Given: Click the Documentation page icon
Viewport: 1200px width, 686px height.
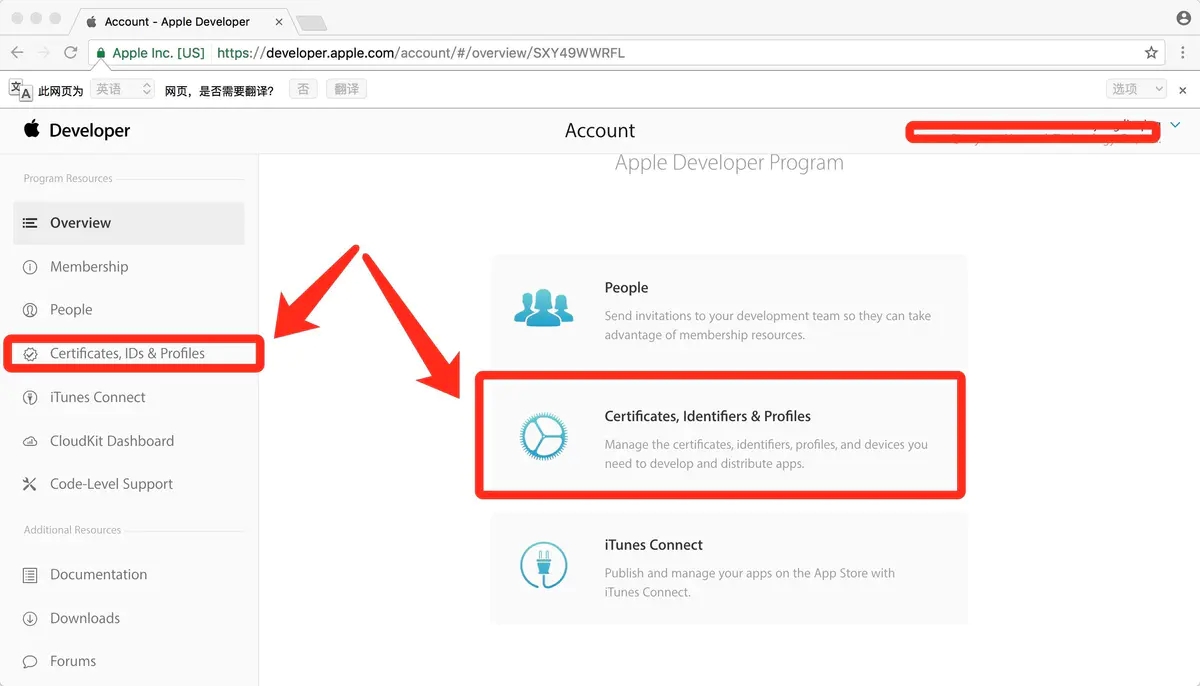Looking at the screenshot, I should coord(30,575).
